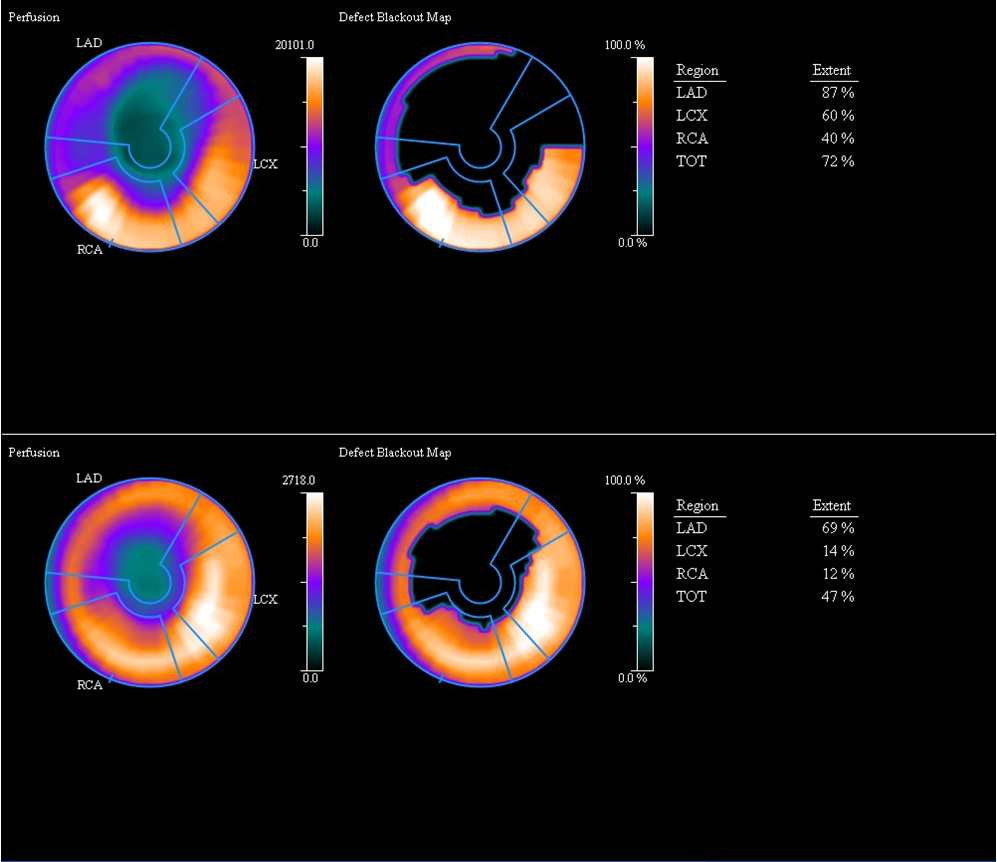Image resolution: width=997 pixels, height=862 pixels.
Task: Click the top Defect Blackout Map title
Action: pyautogui.click(x=395, y=18)
